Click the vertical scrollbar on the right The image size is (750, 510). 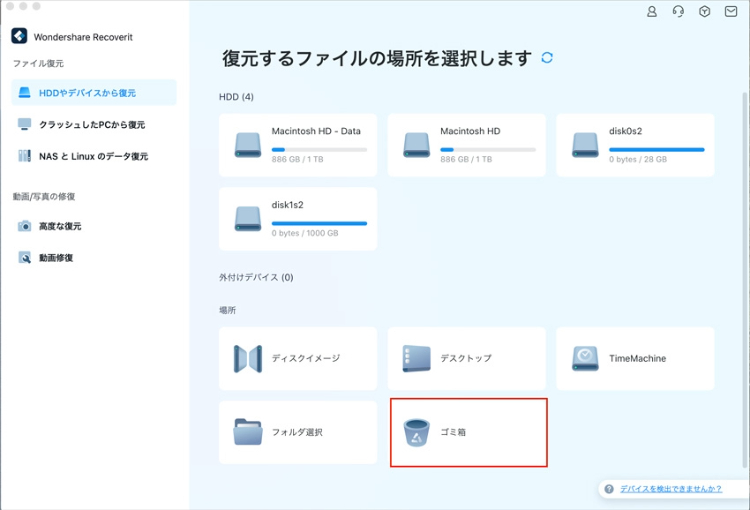744,280
